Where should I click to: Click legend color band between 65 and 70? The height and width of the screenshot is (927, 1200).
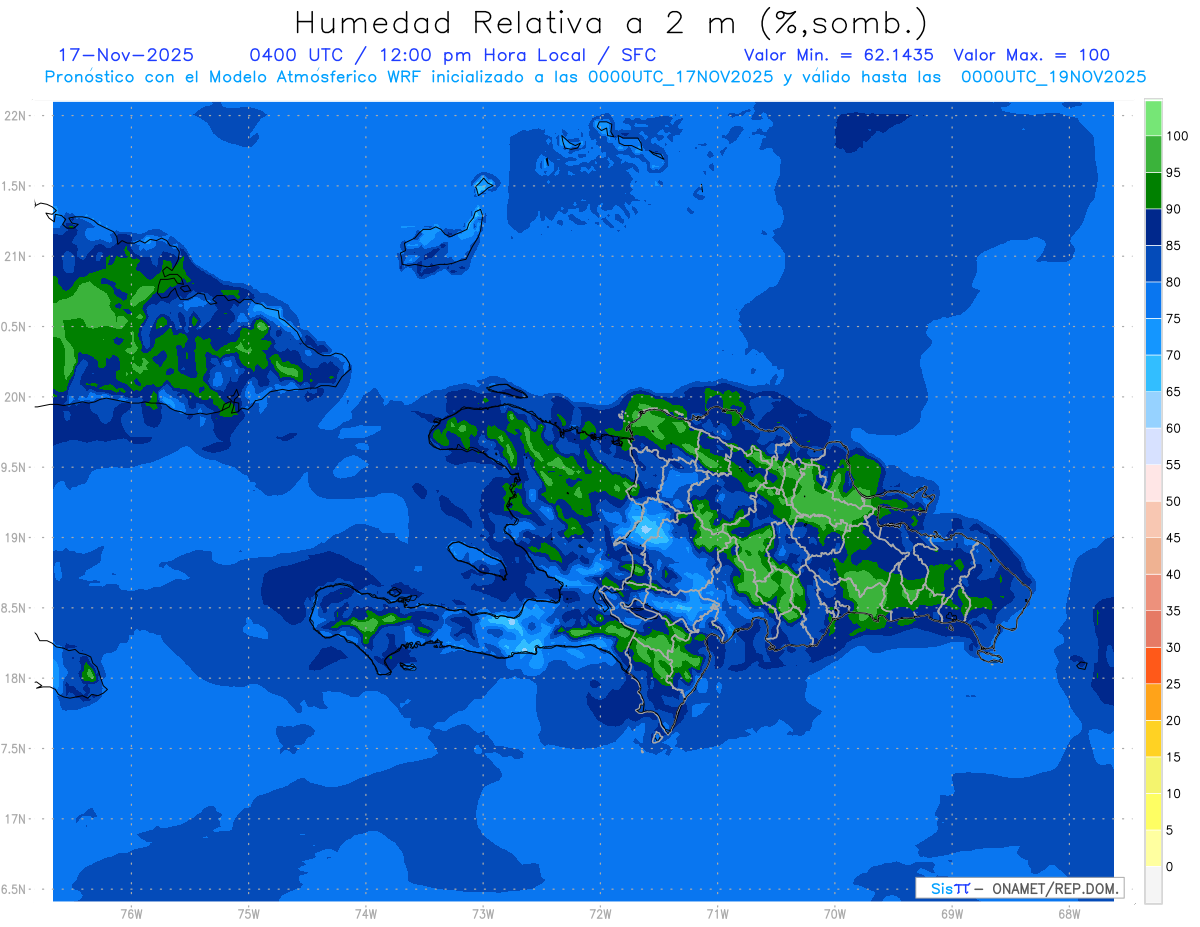pos(1153,373)
